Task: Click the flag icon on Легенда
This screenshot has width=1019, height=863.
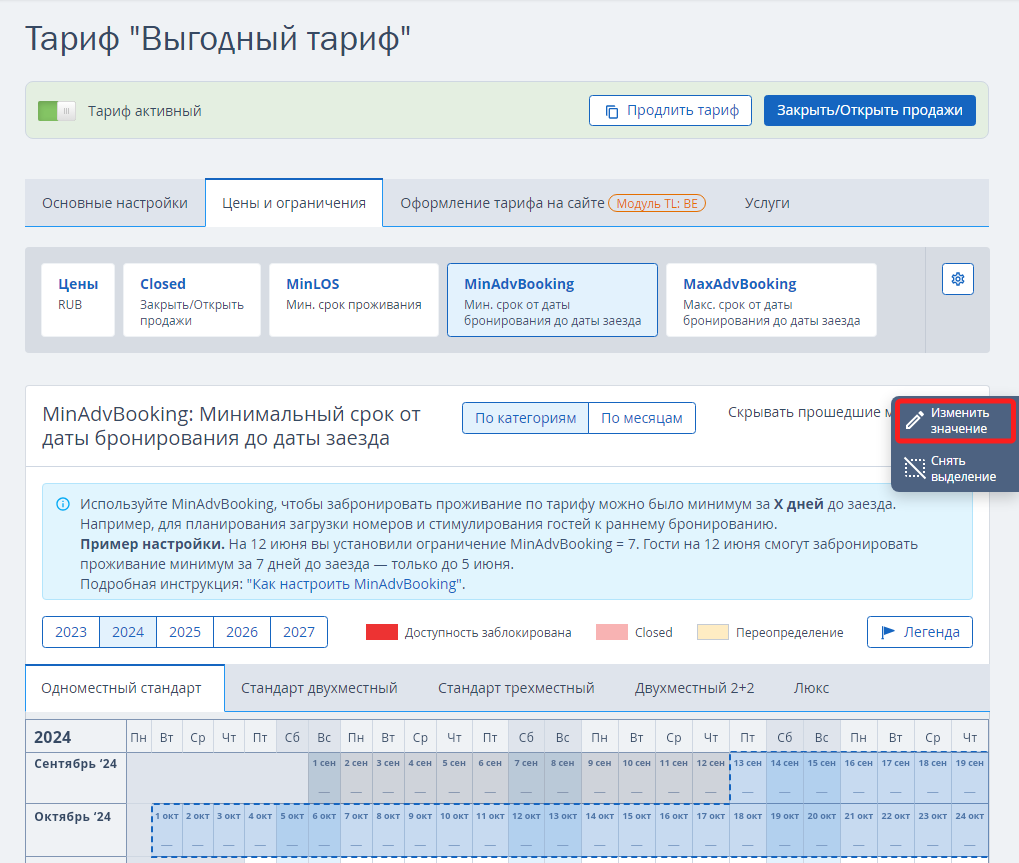Action: coord(887,632)
